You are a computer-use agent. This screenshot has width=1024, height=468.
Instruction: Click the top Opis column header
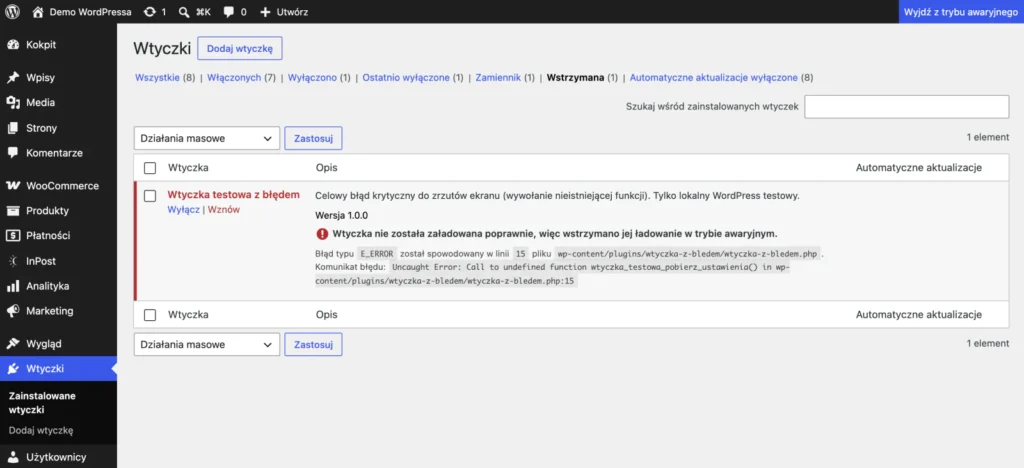click(327, 168)
